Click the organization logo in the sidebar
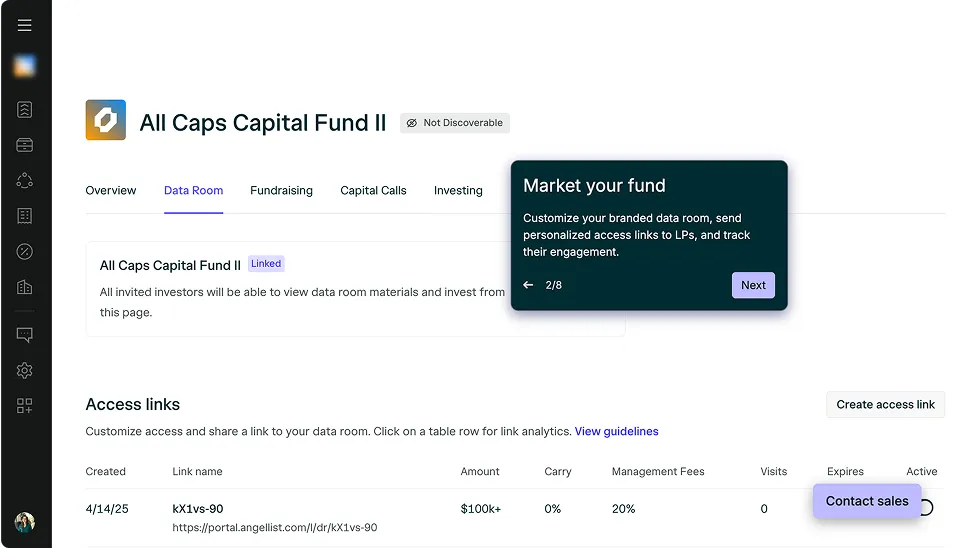965x549 pixels. click(x=25, y=66)
